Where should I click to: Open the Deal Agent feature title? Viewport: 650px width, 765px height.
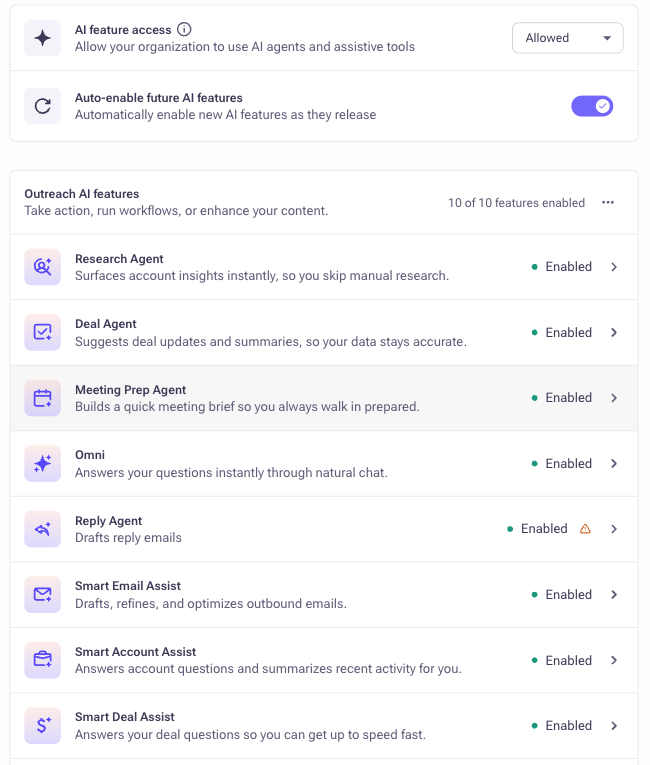coord(105,324)
